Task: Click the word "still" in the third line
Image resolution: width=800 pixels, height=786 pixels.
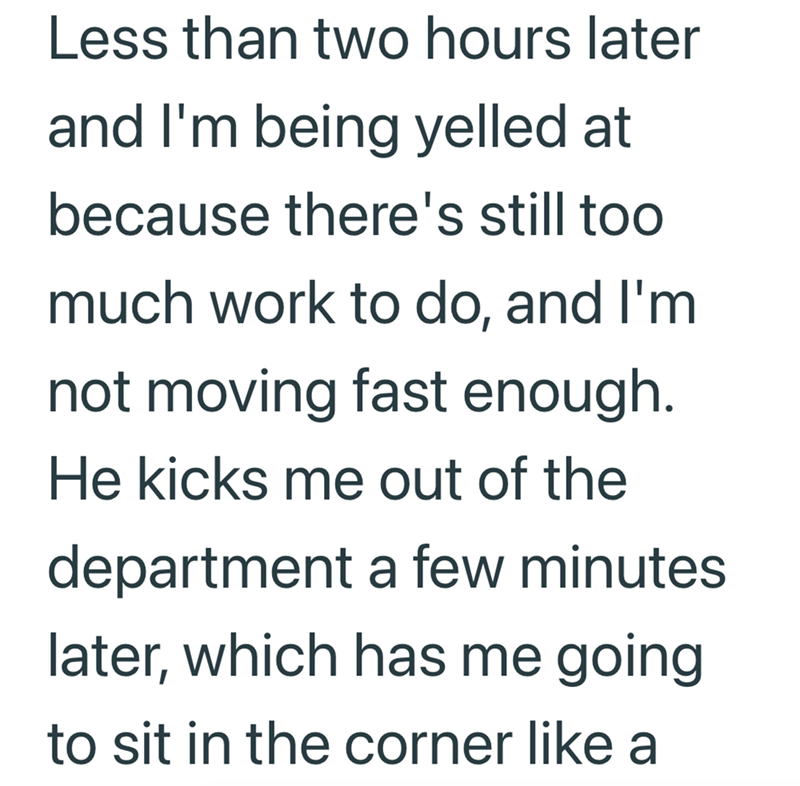Action: (521, 215)
